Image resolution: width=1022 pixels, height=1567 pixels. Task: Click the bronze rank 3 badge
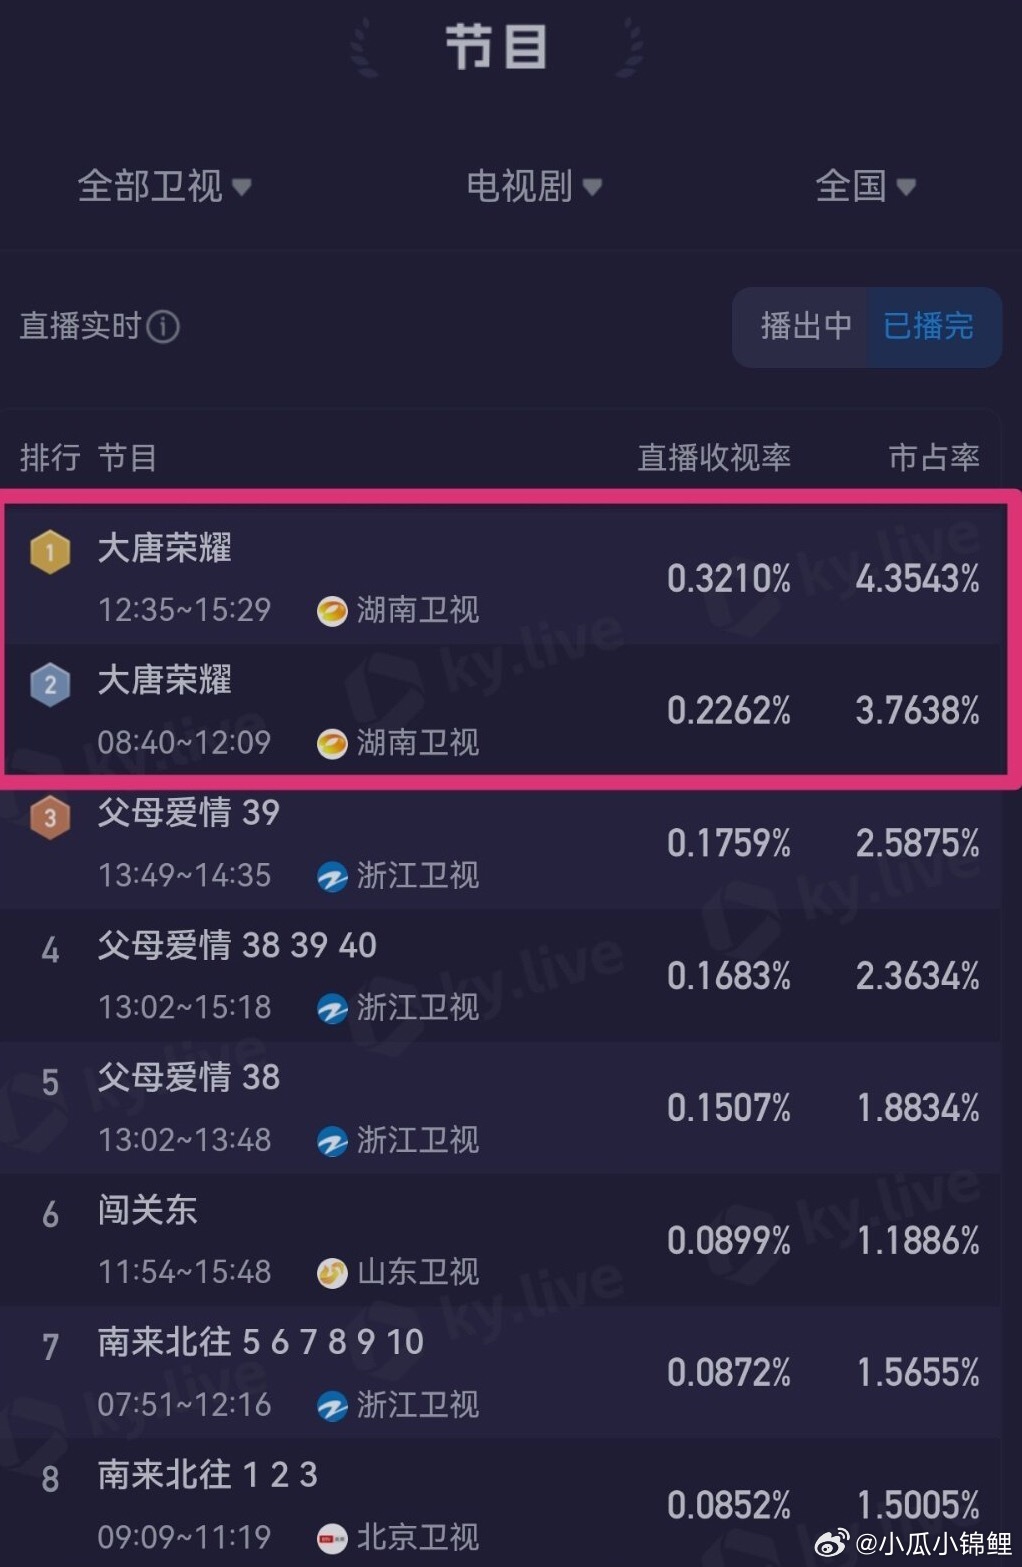(50, 816)
